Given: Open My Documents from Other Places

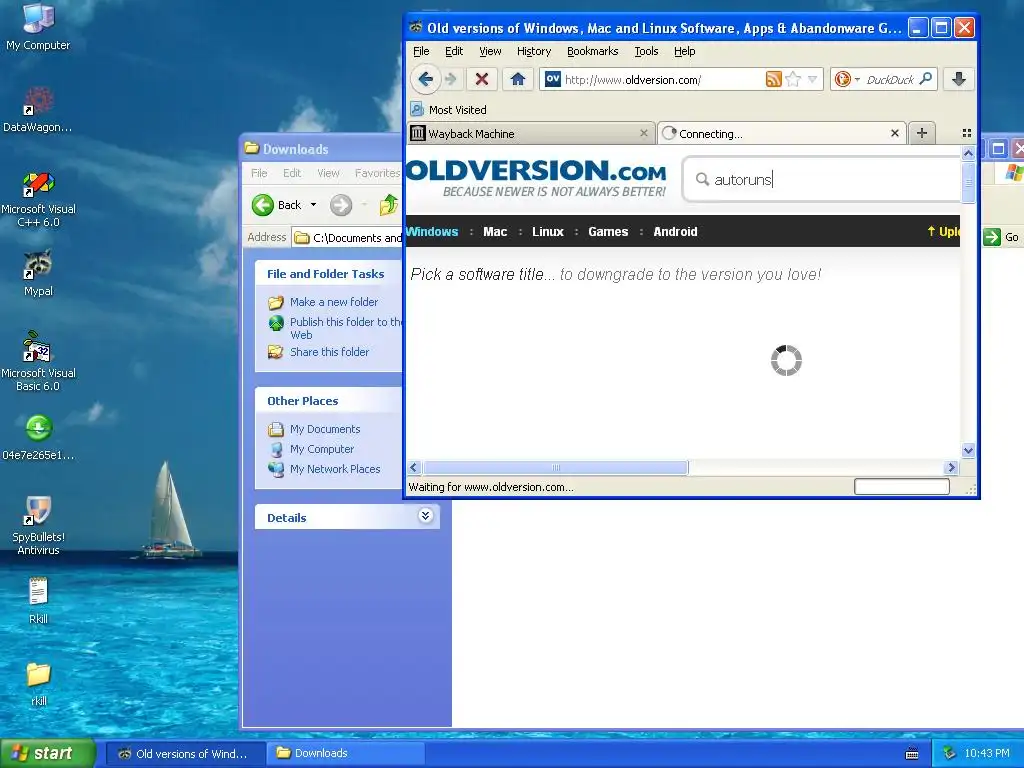Looking at the screenshot, I should pyautogui.click(x=325, y=429).
